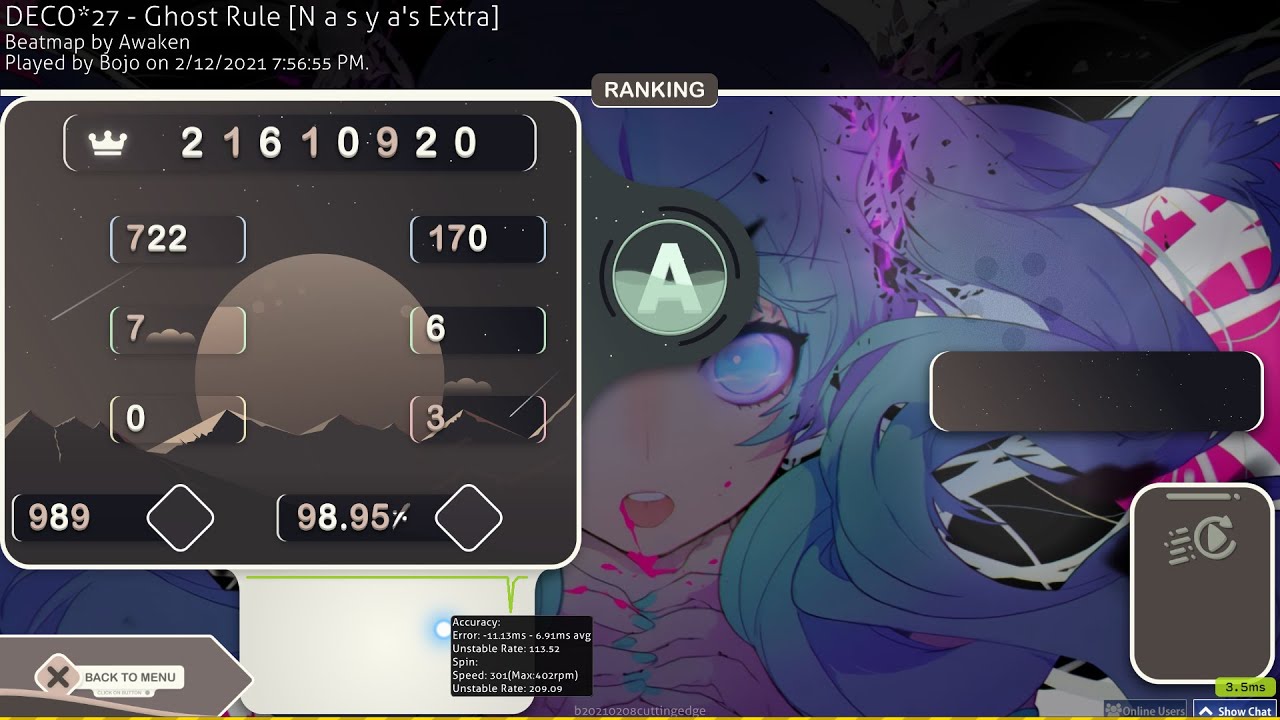This screenshot has width=1280, height=720.
Task: Click the RANKING header label
Action: 655,90
